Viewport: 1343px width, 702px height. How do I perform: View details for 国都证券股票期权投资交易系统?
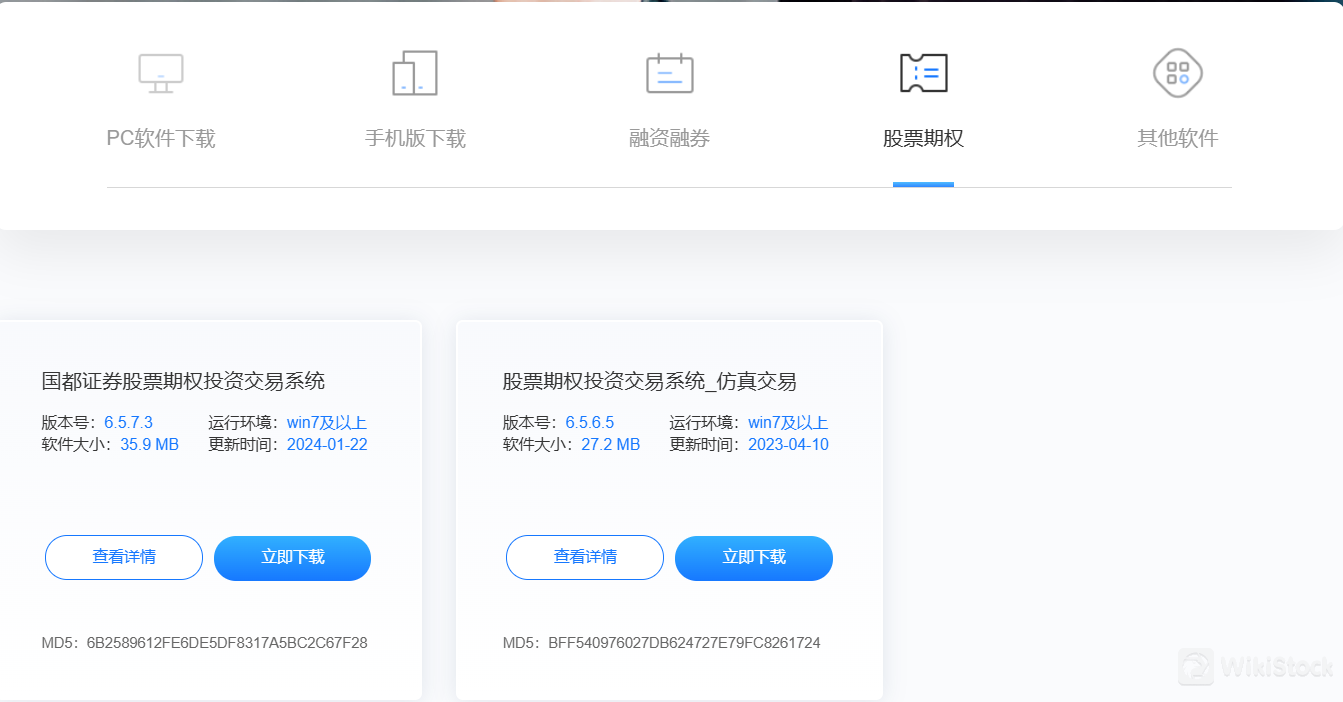[124, 558]
